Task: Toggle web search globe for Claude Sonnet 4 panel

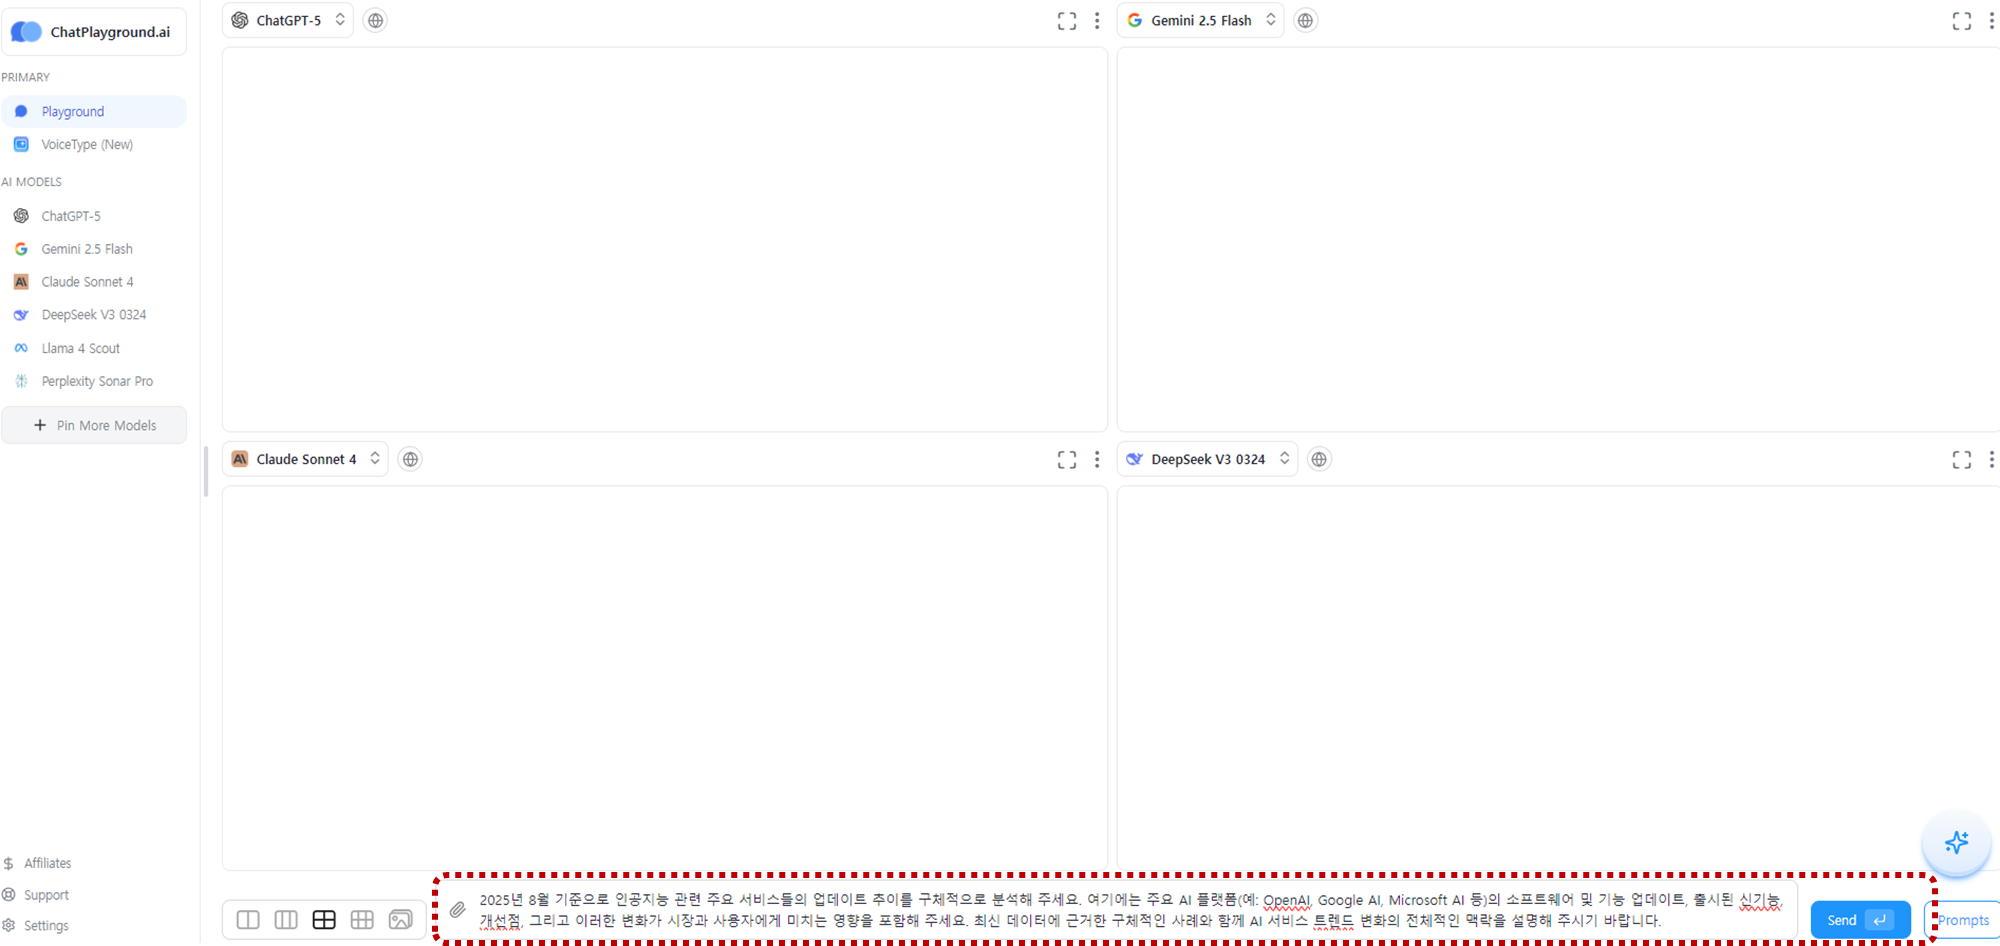Action: click(x=410, y=459)
